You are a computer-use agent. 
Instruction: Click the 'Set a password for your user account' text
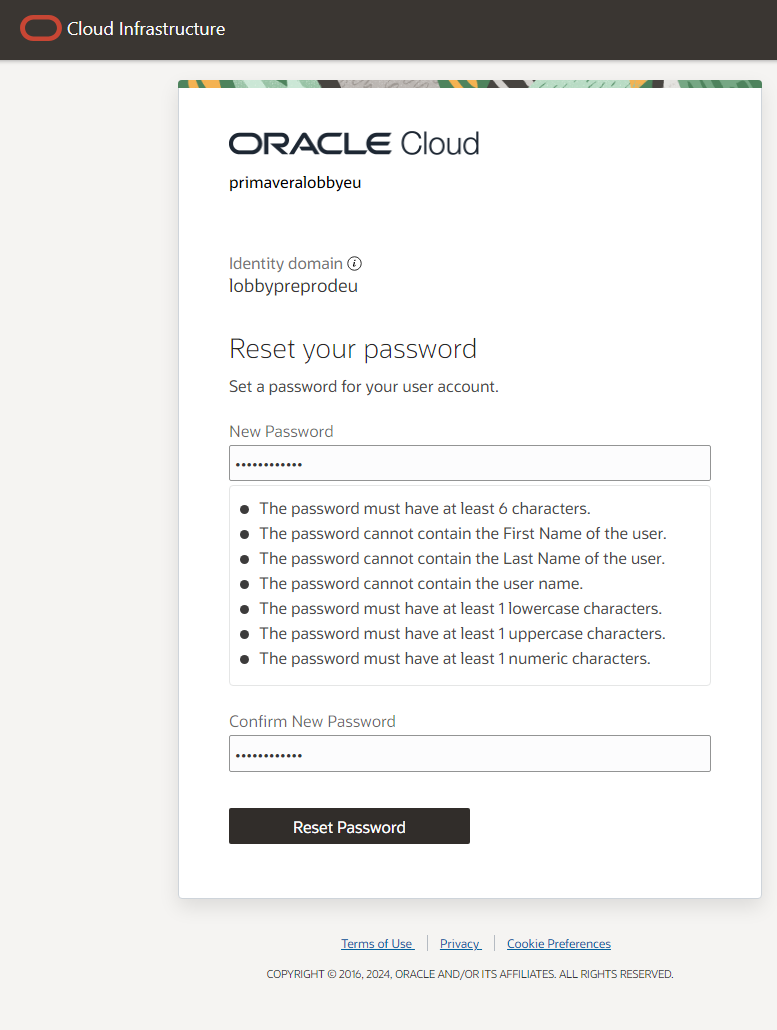364,386
